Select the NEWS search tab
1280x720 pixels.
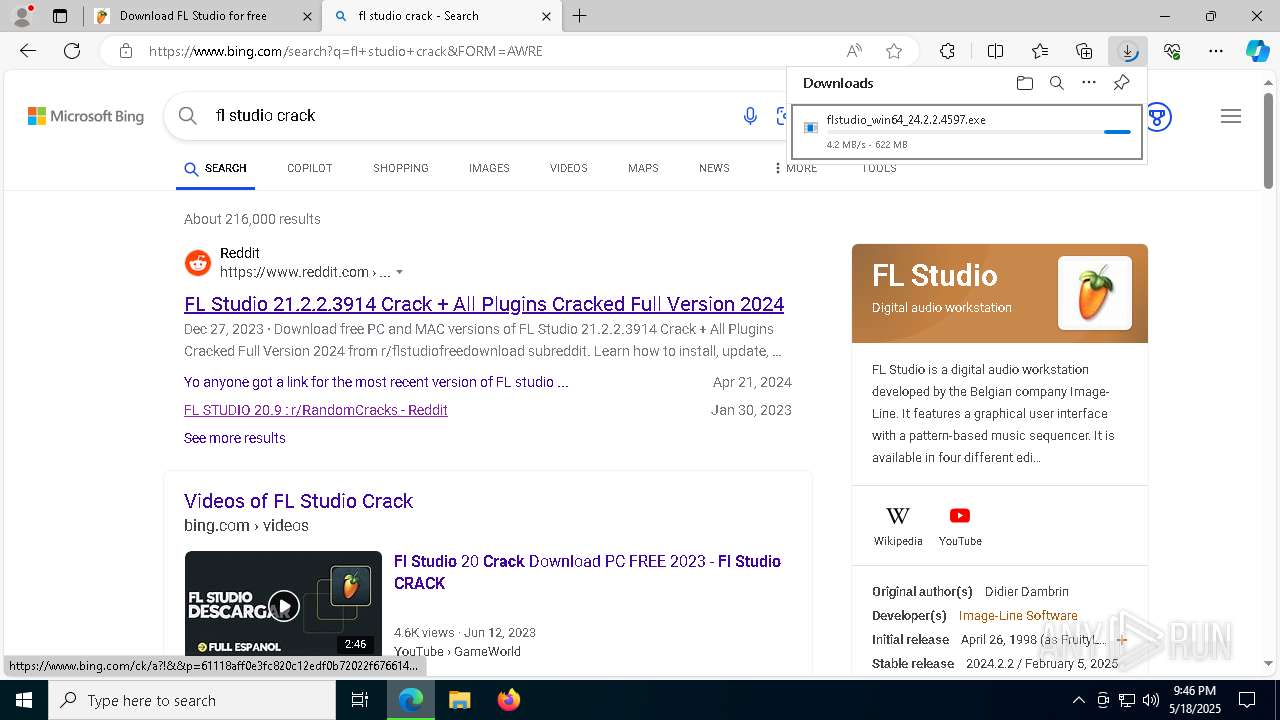714,168
